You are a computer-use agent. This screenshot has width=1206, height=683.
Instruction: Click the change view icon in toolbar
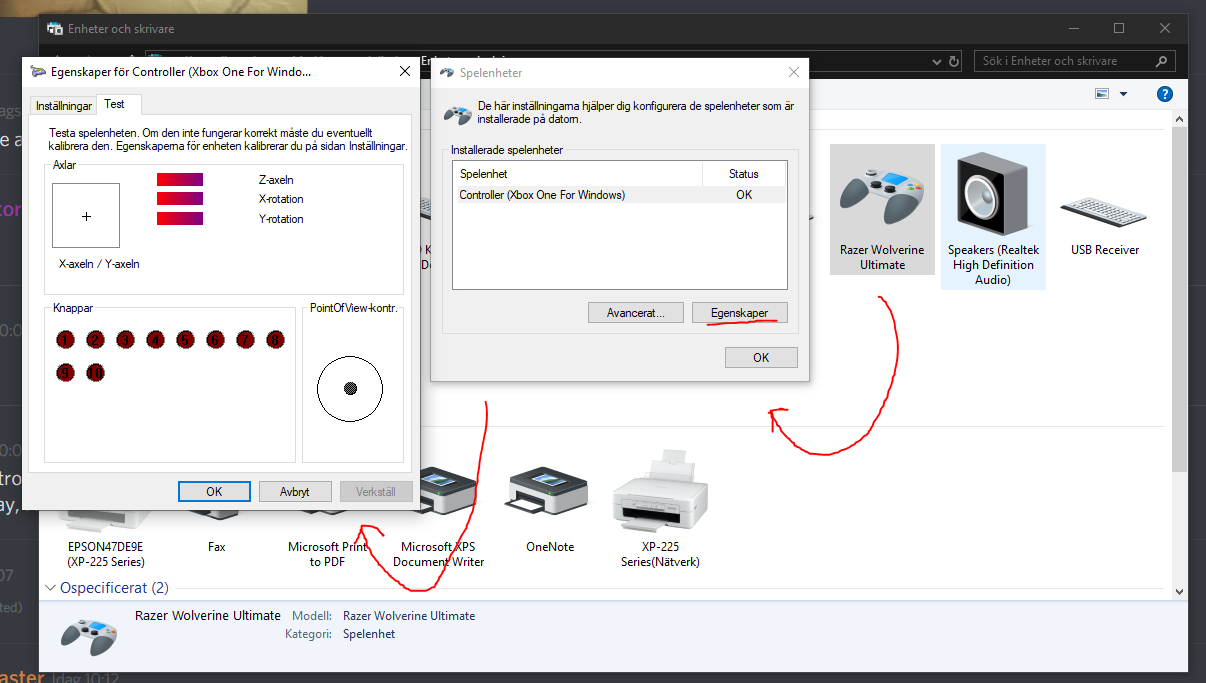click(1102, 94)
